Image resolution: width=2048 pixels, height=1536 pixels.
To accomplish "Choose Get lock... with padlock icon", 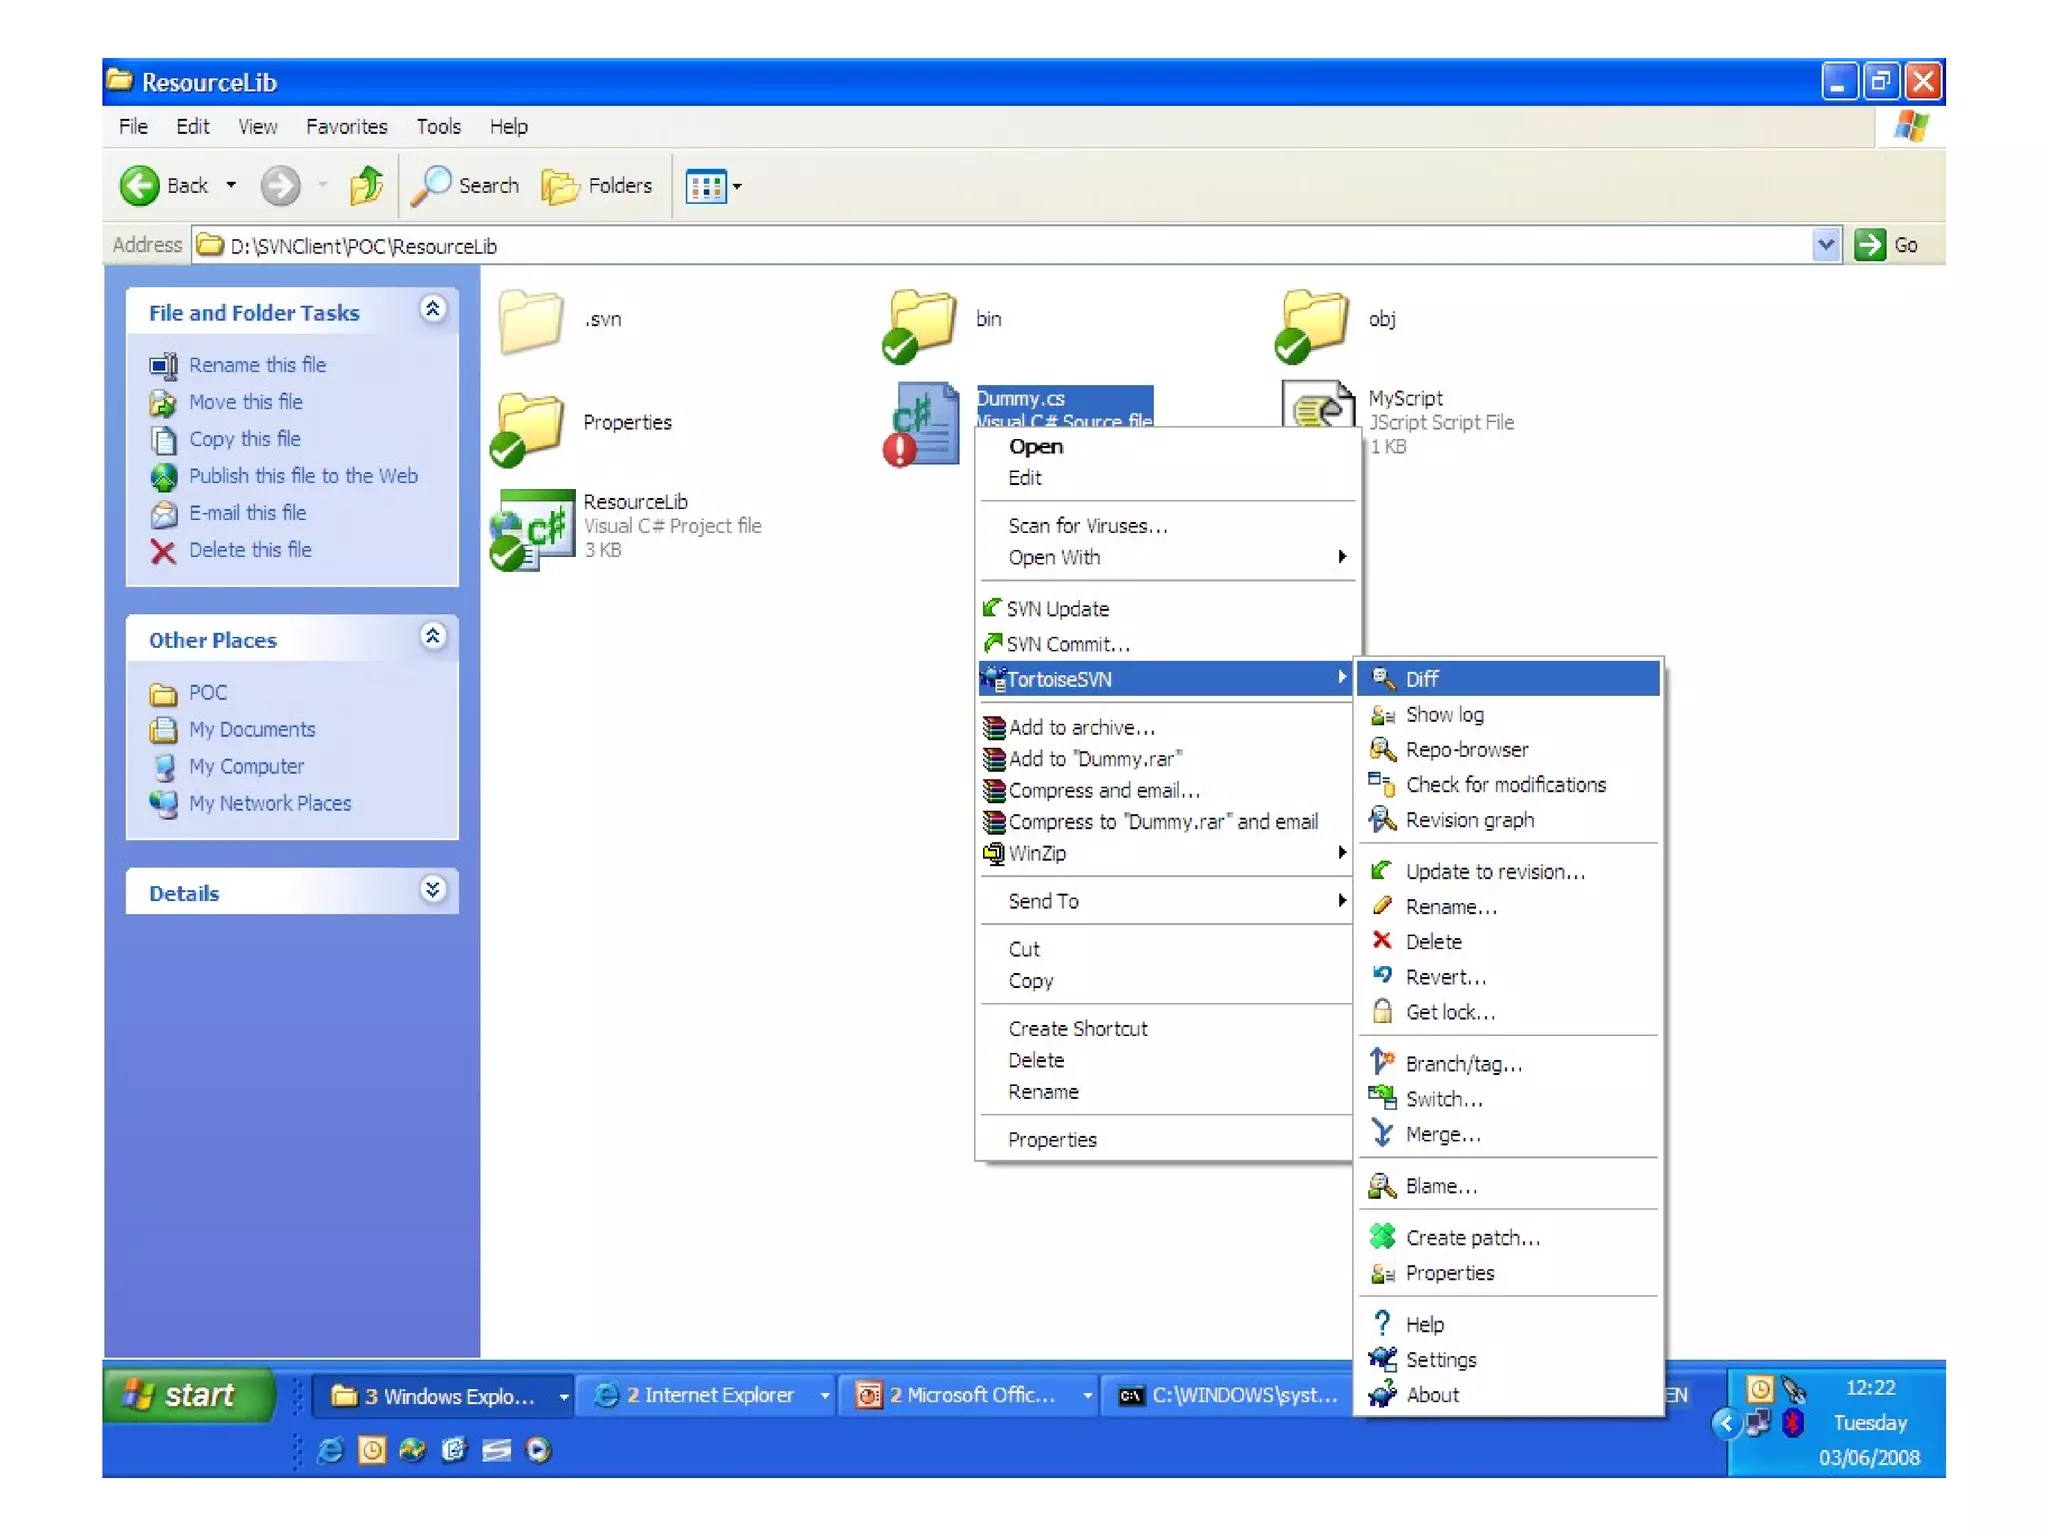I will point(1449,1012).
